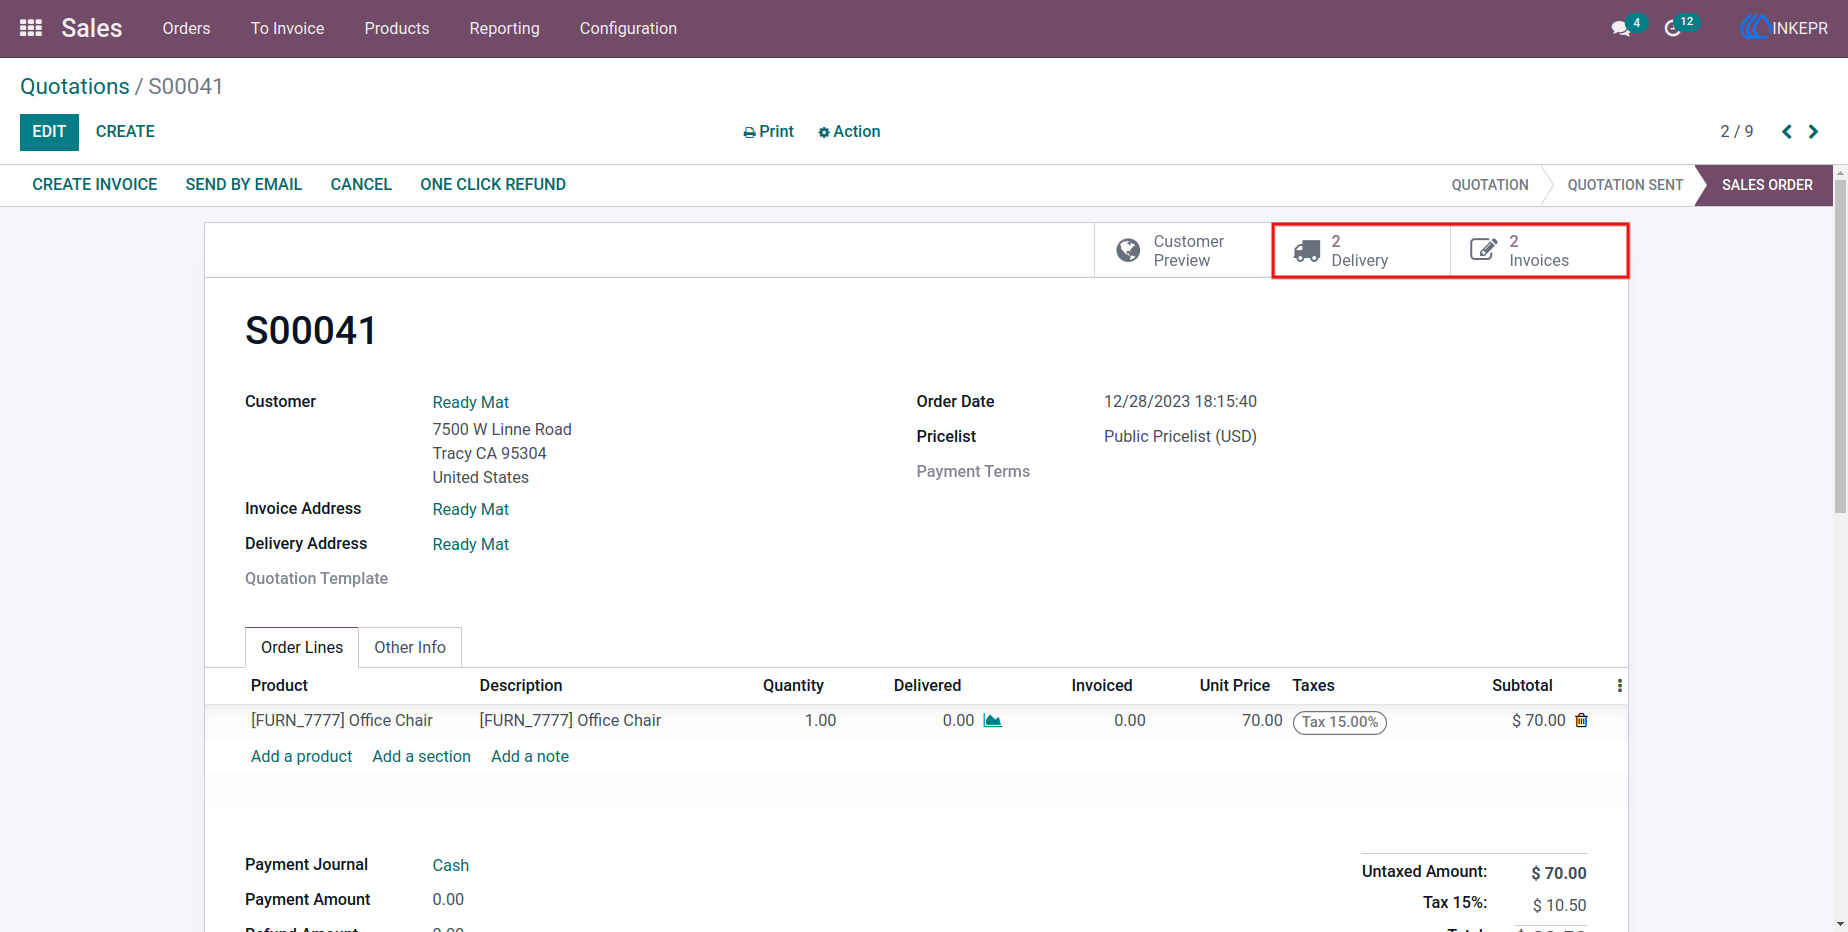Click the Customer Preview globe icon
Image resolution: width=1848 pixels, height=932 pixels.
pos(1128,250)
